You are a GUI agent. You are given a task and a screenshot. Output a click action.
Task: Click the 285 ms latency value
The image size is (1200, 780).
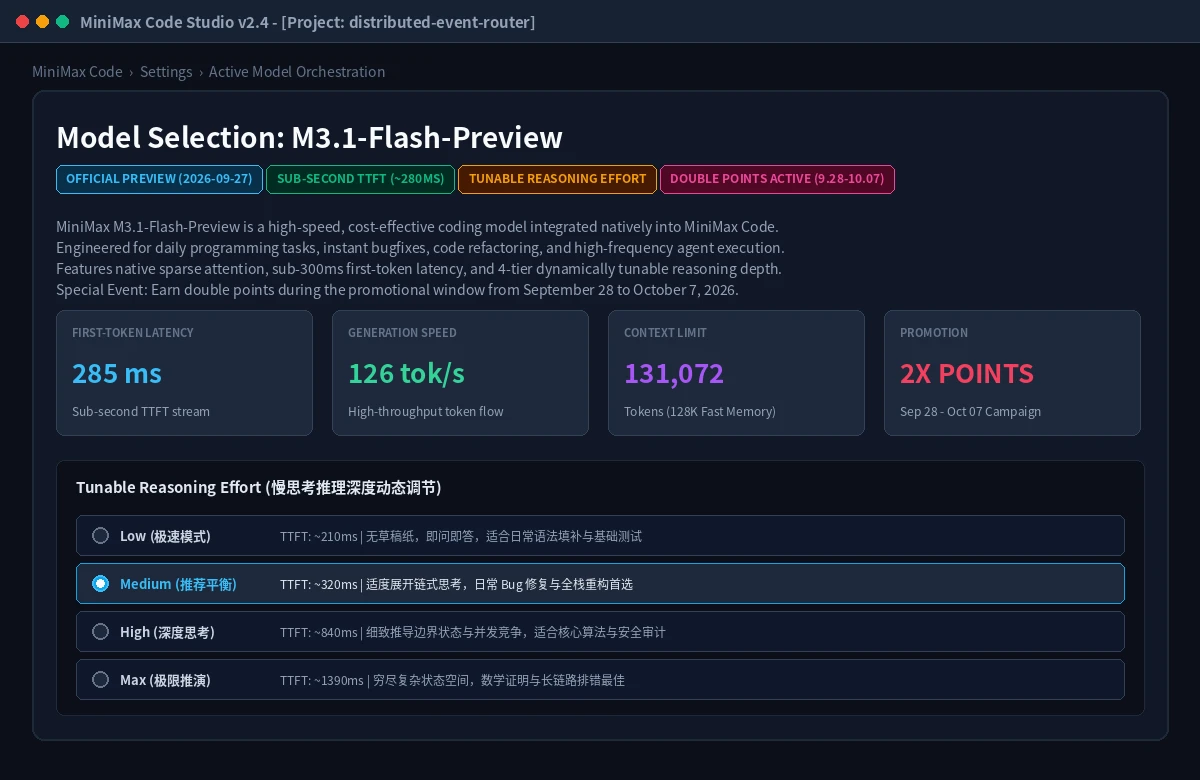click(x=117, y=373)
